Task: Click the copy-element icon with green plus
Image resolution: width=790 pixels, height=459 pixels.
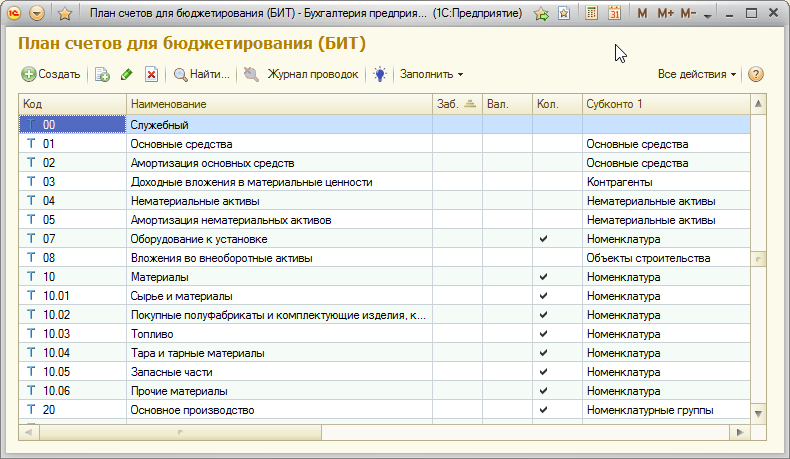Action: coord(102,75)
